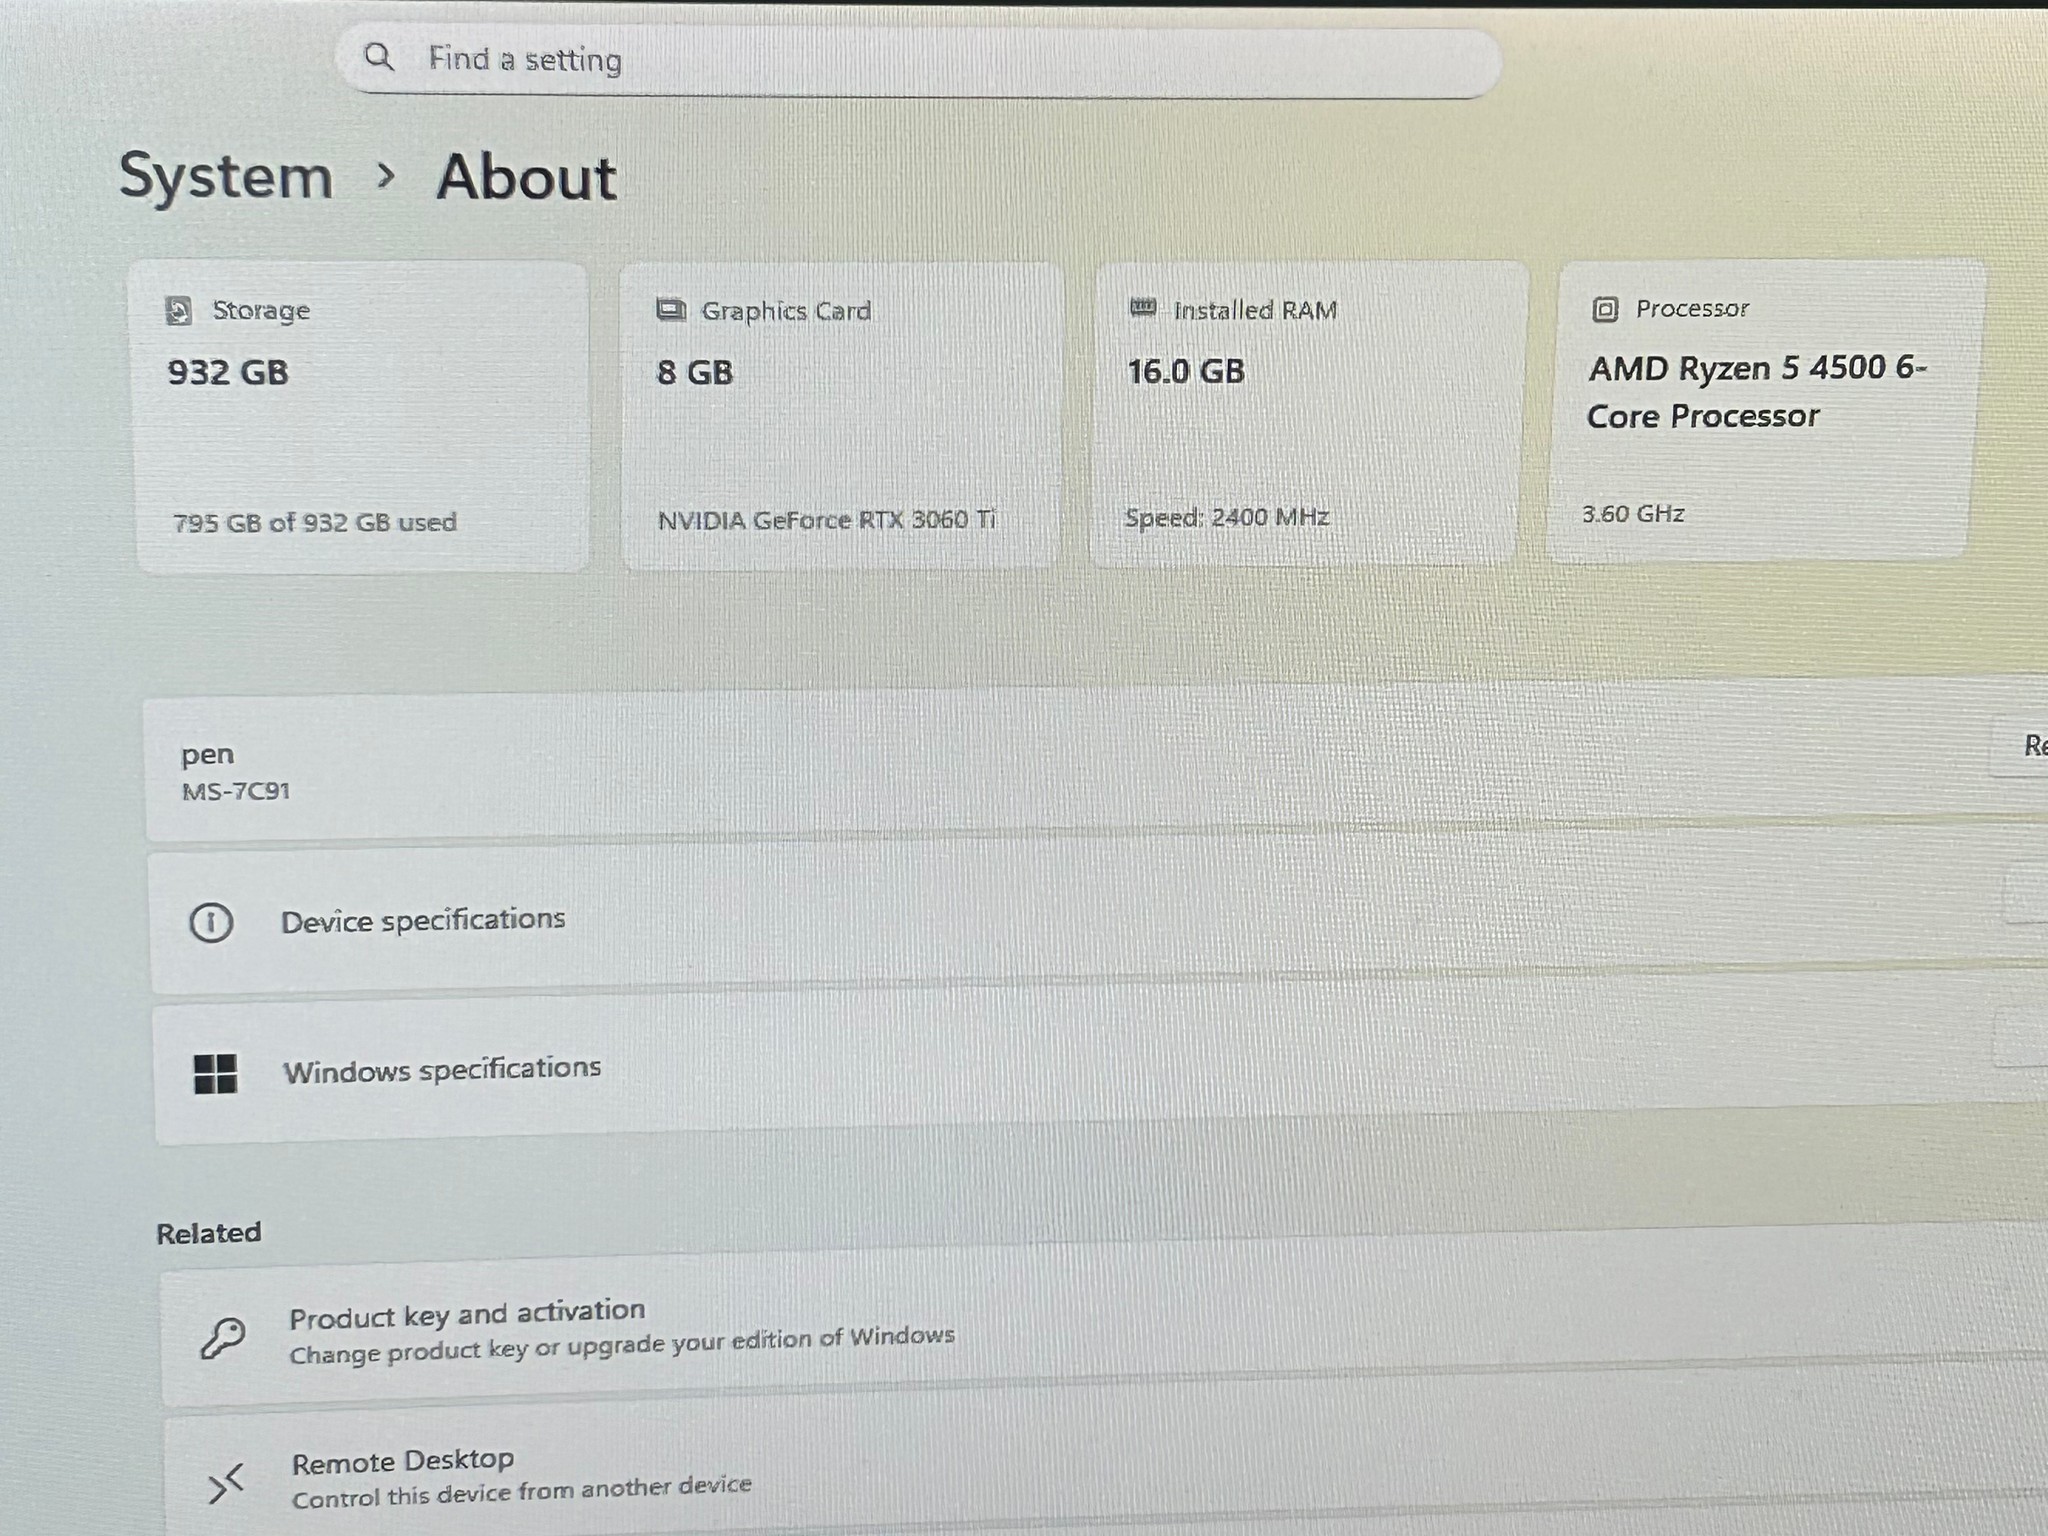The height and width of the screenshot is (1536, 2048).
Task: Click "795 GB of 932 GB used" text
Action: (315, 522)
